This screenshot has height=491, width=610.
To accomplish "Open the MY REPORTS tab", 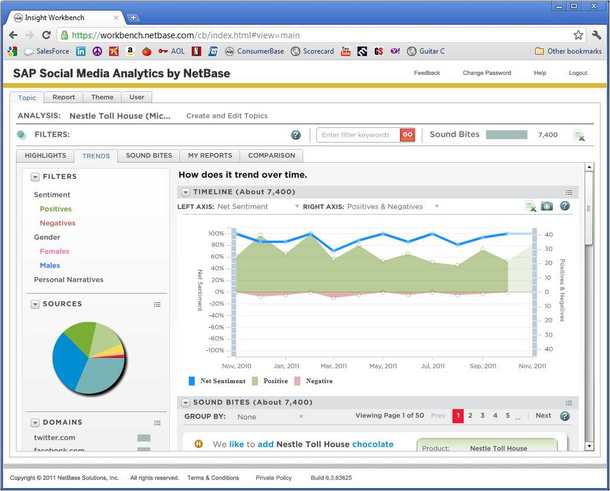I will click(x=210, y=156).
